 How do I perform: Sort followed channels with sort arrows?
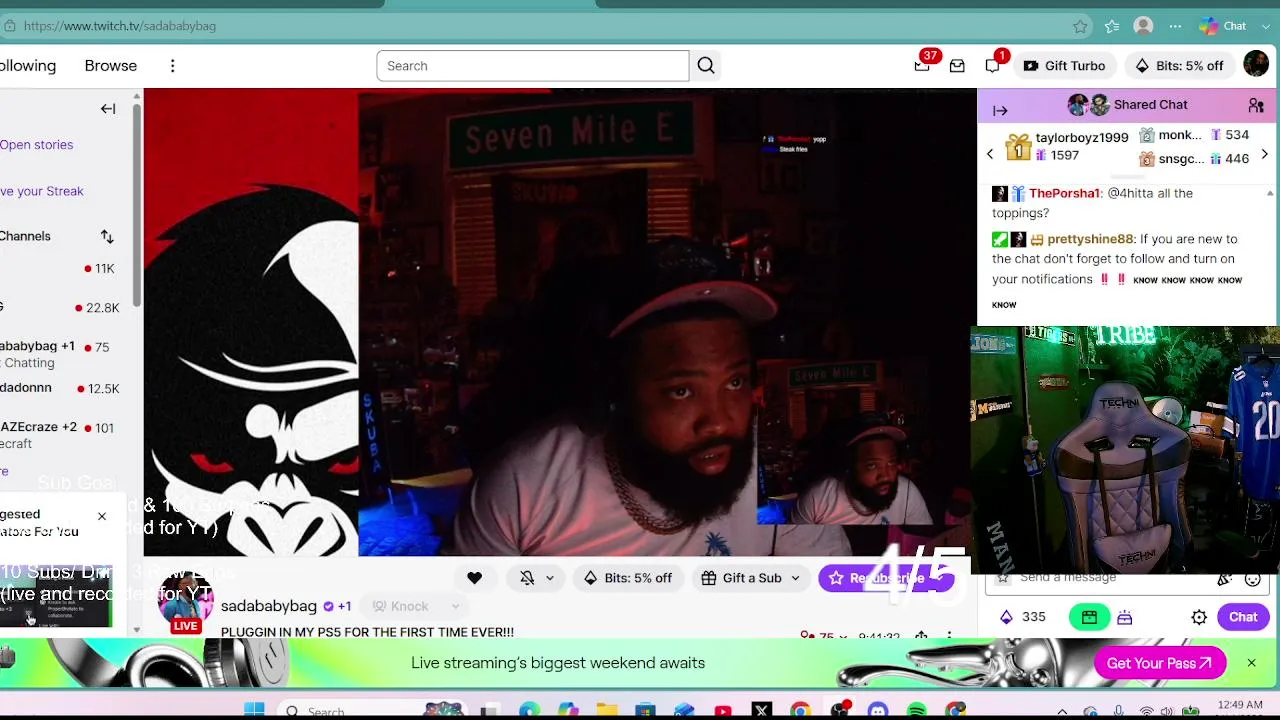pos(107,237)
